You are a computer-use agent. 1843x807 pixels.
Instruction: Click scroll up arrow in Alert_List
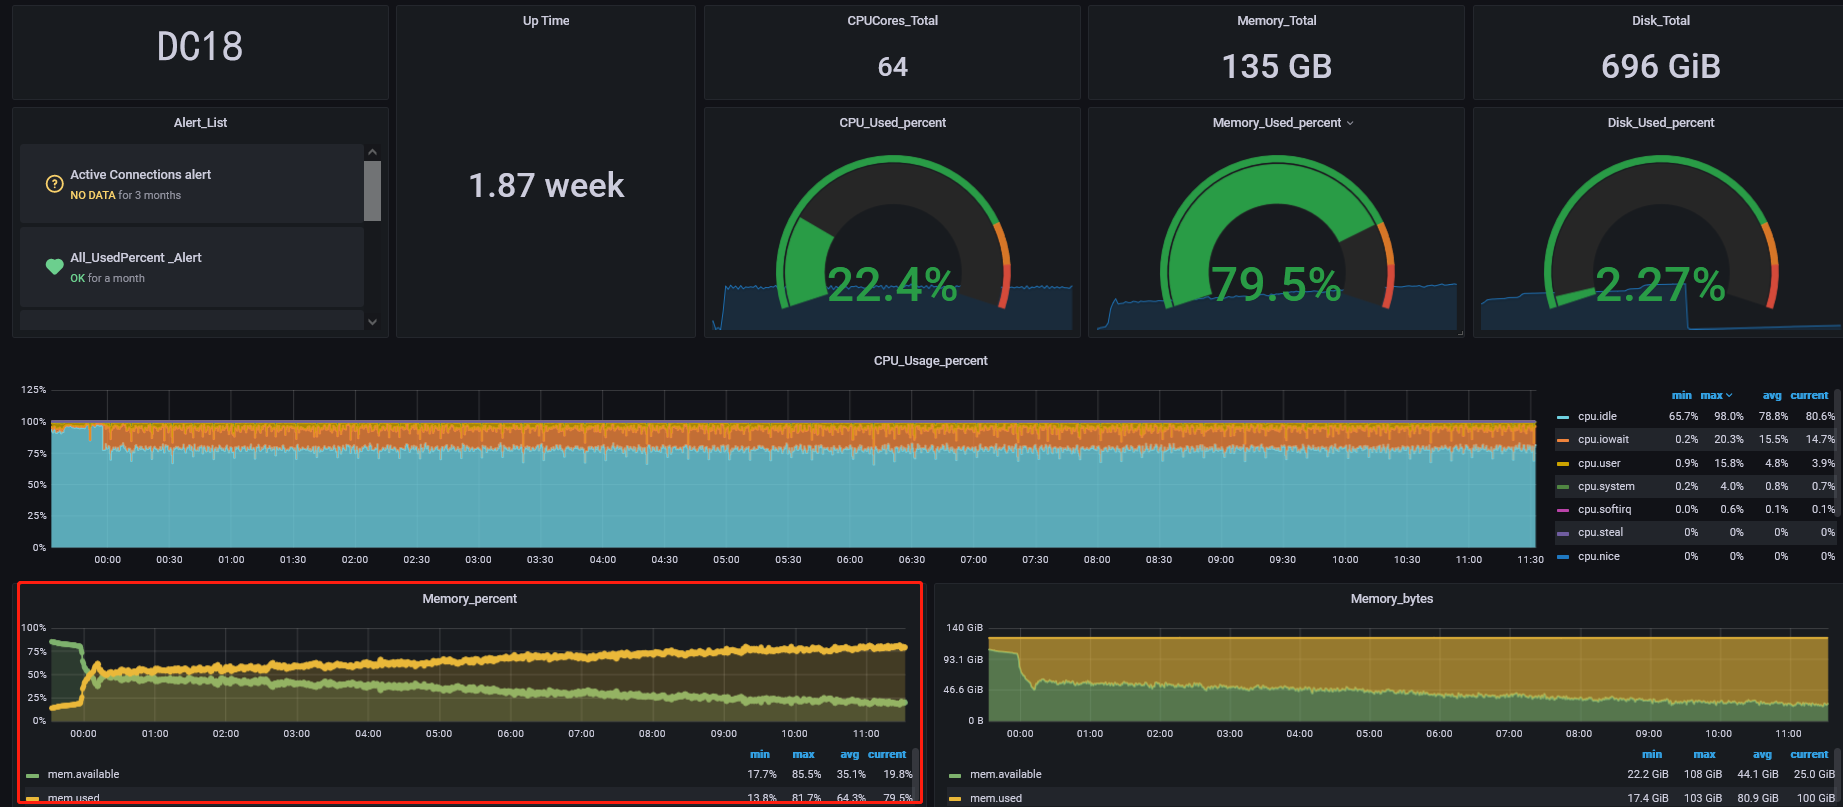(373, 152)
